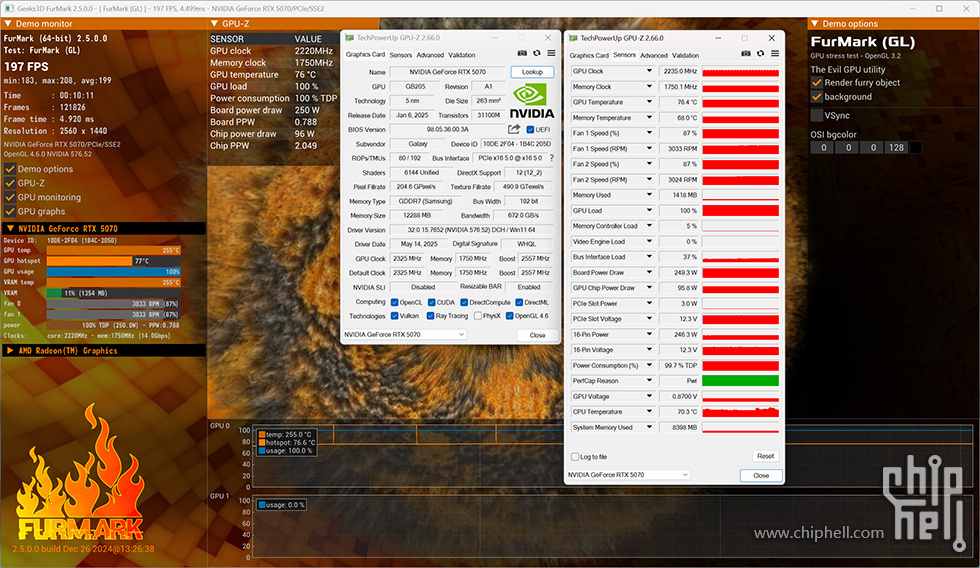980x568 pixels.
Task: Toggle the PhysX checkbox in GPU-Z
Action: (478, 316)
